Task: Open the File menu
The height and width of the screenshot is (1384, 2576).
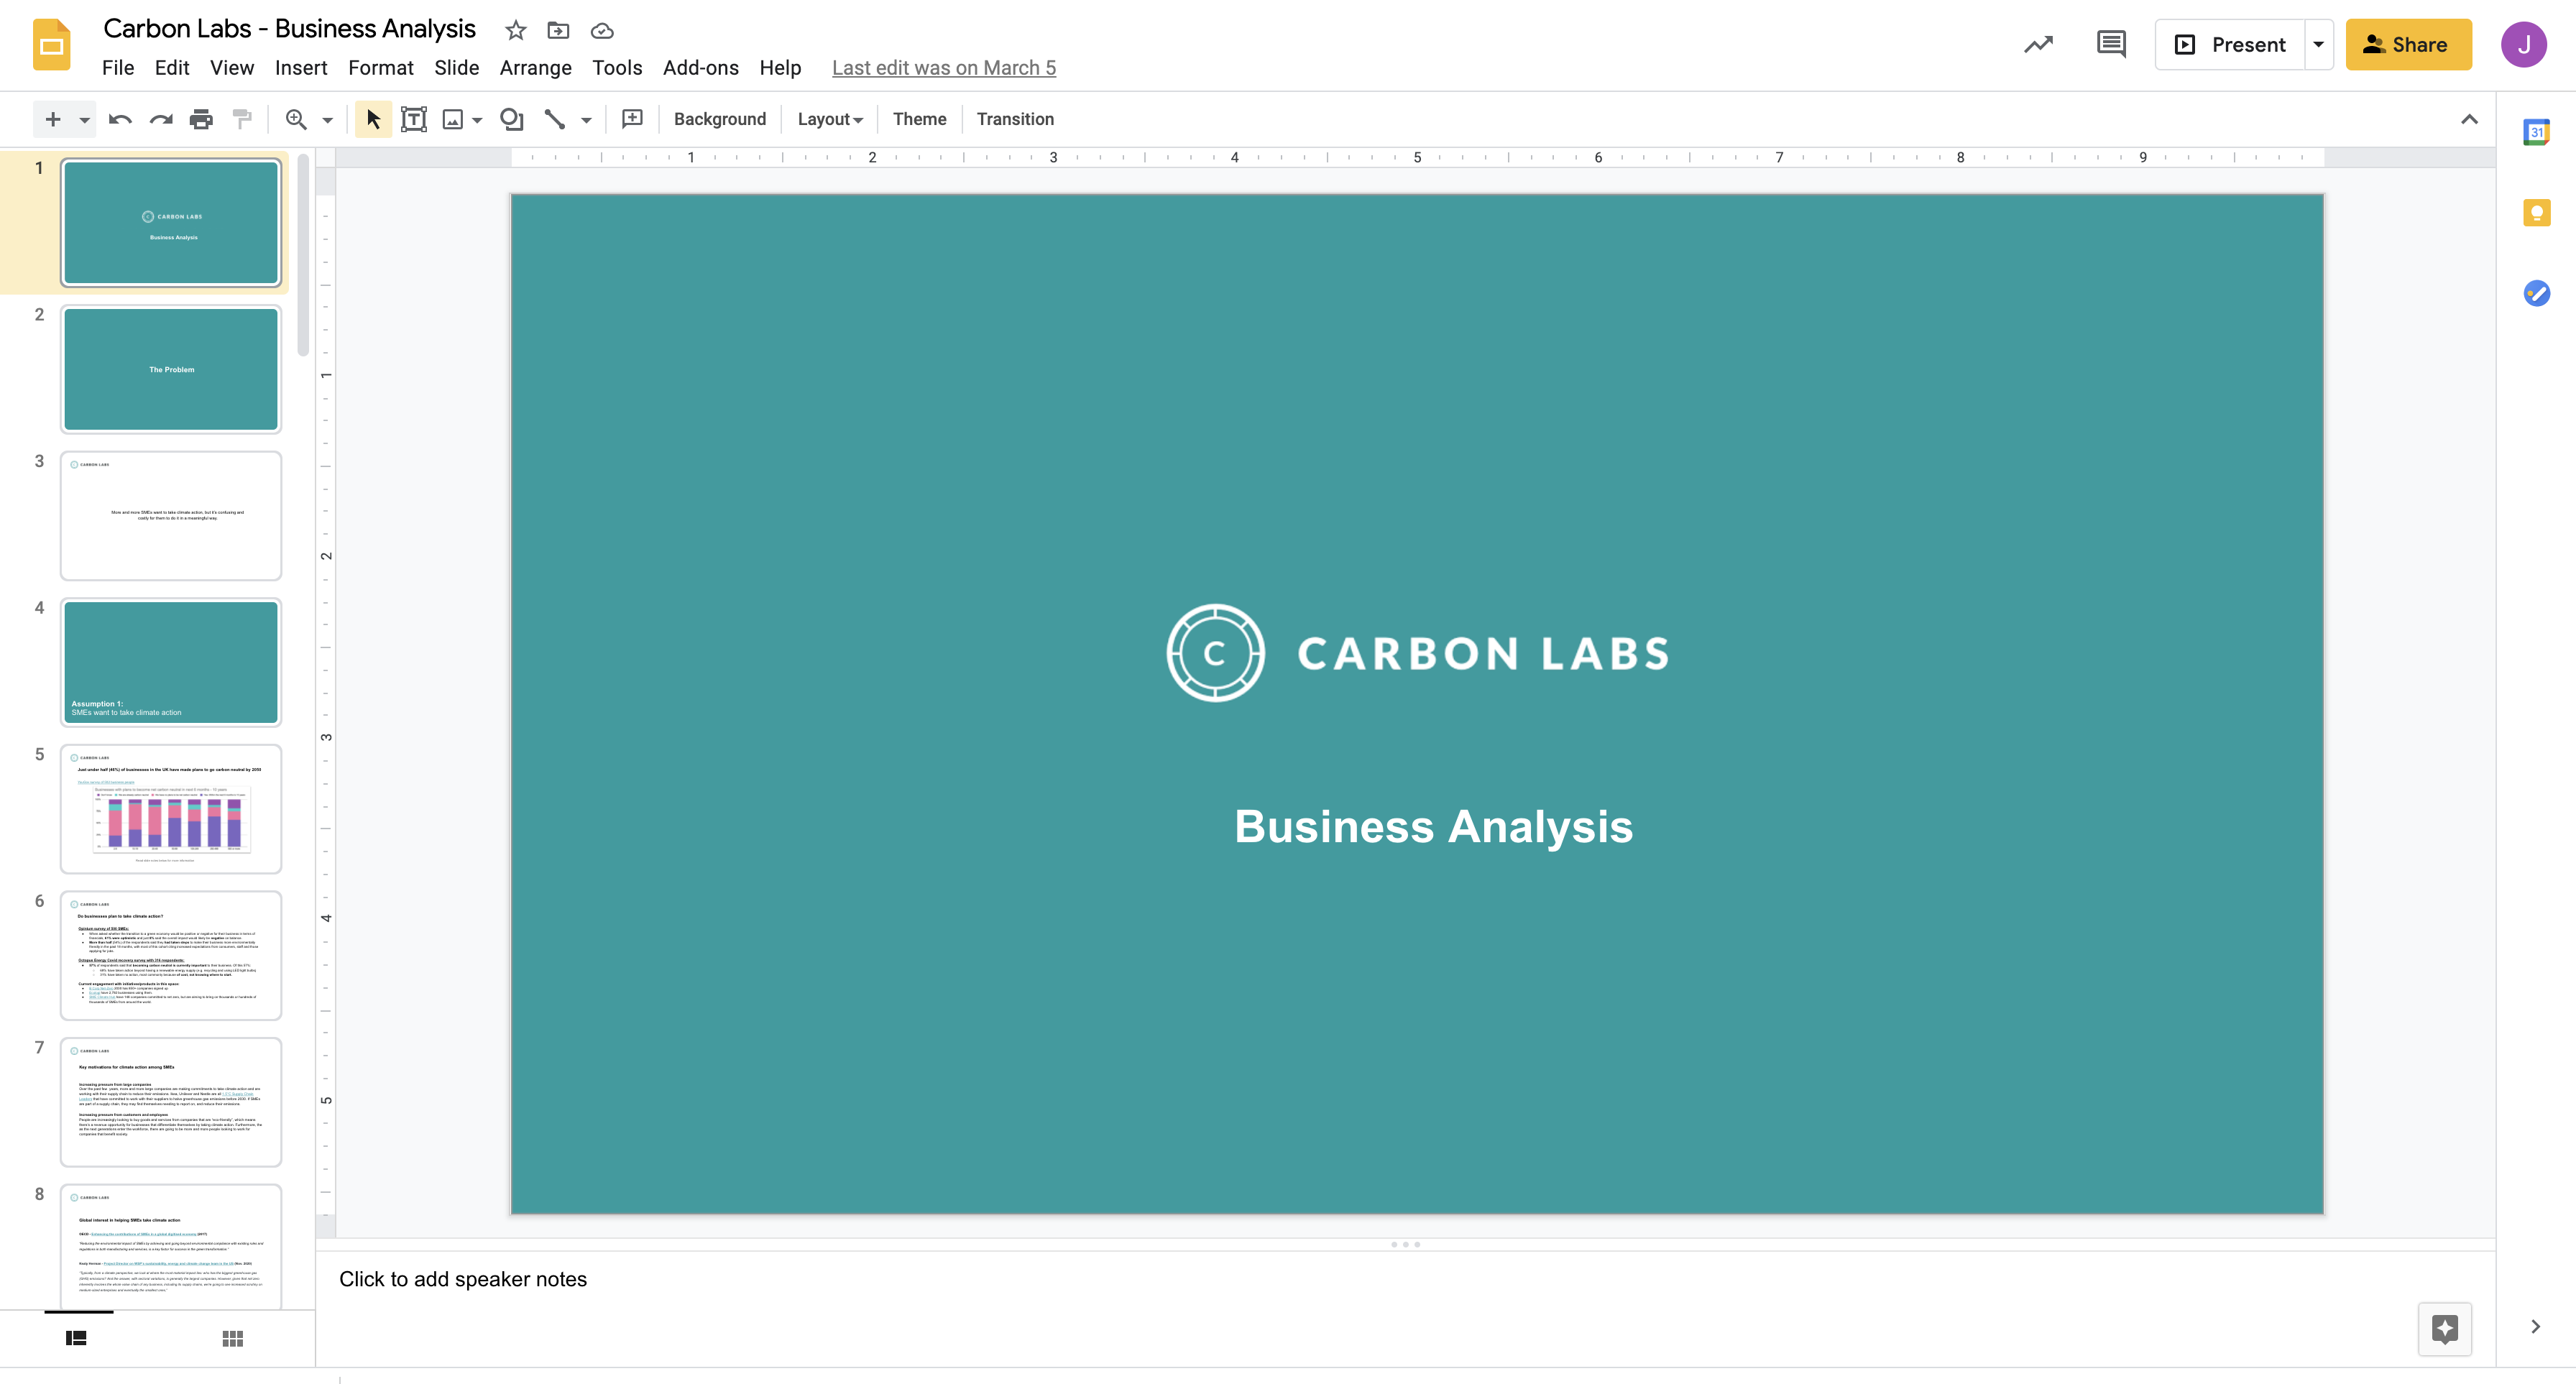Action: 118,68
